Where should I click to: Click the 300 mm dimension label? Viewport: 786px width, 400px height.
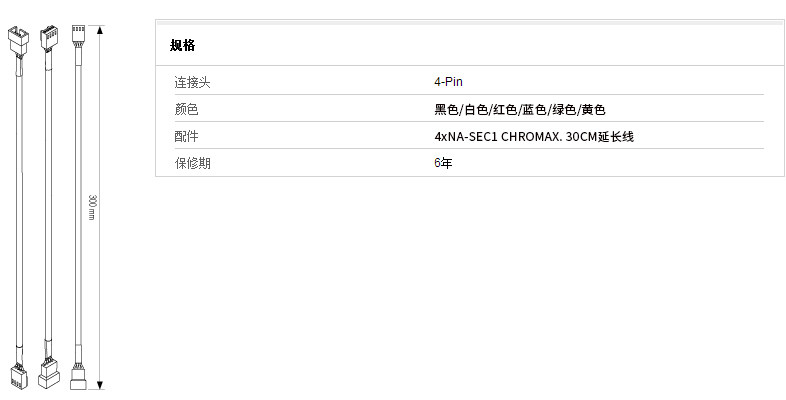(x=91, y=208)
